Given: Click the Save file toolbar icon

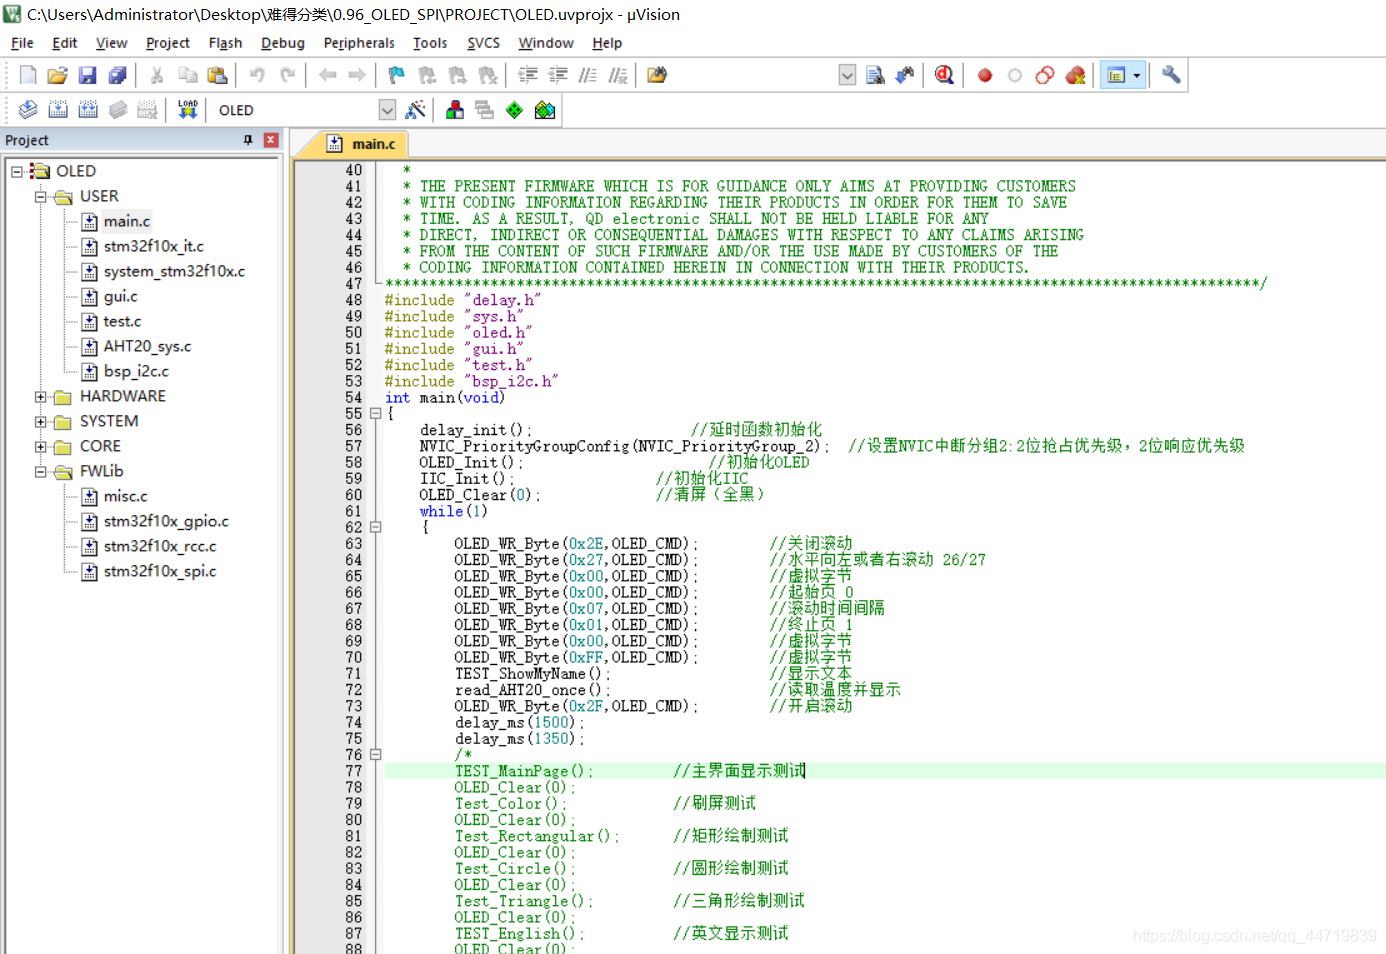Looking at the screenshot, I should pyautogui.click(x=88, y=75).
